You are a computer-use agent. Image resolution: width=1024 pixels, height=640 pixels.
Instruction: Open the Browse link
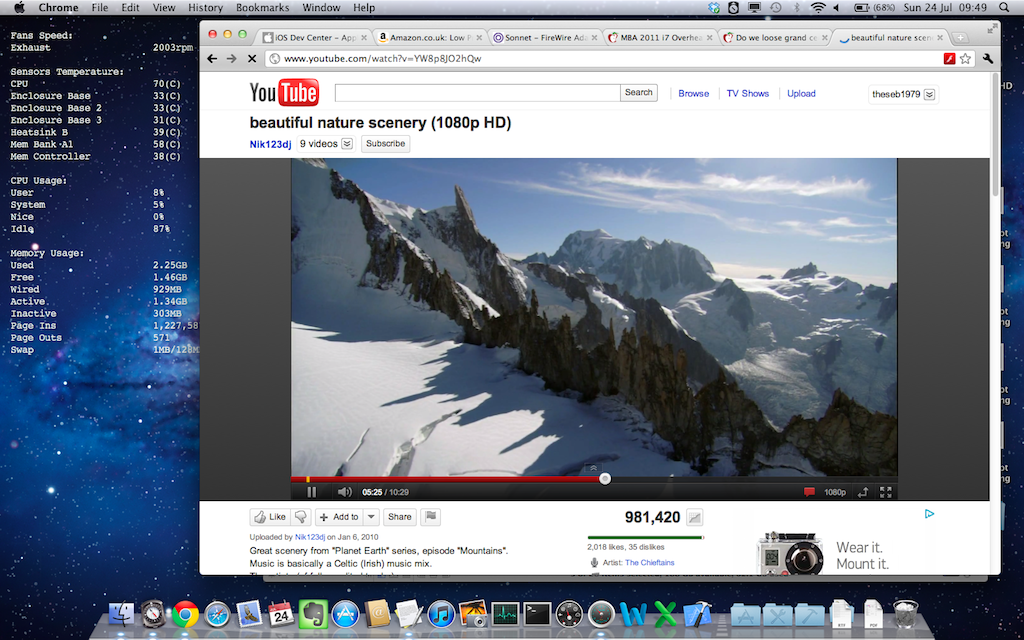[x=694, y=93]
